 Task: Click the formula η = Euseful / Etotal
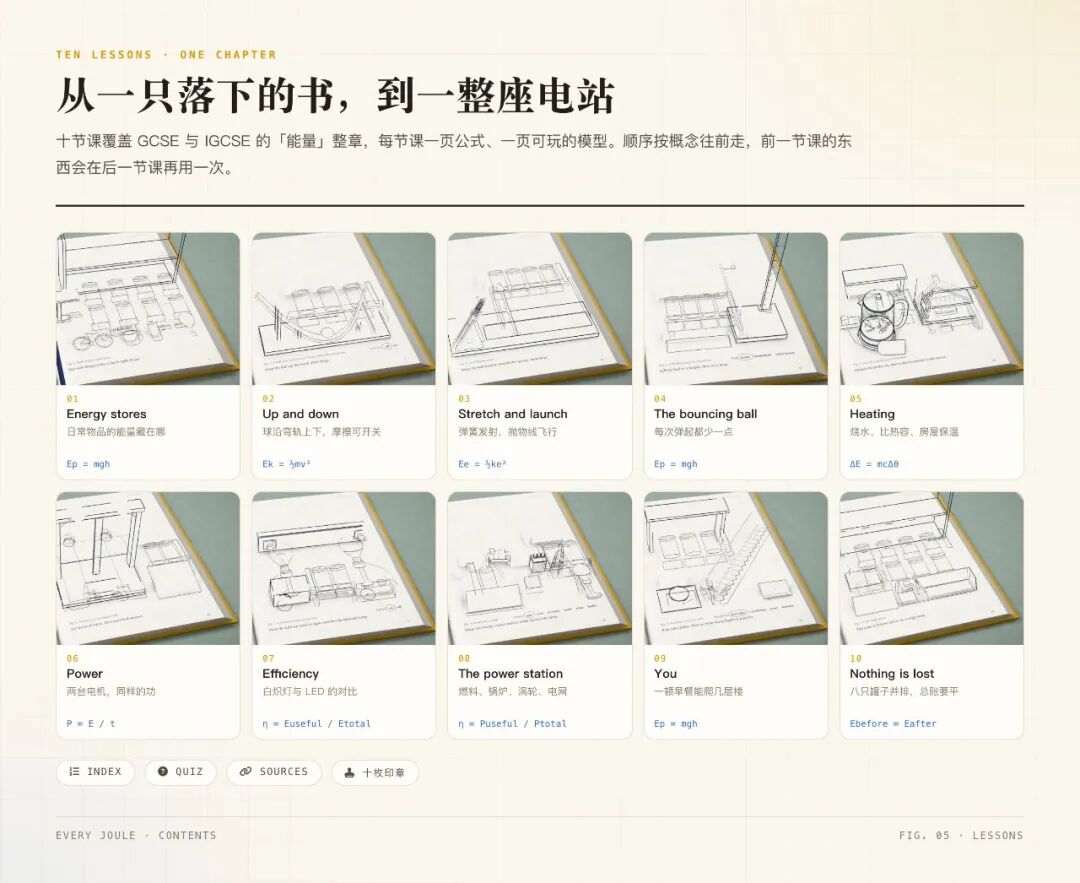[316, 724]
